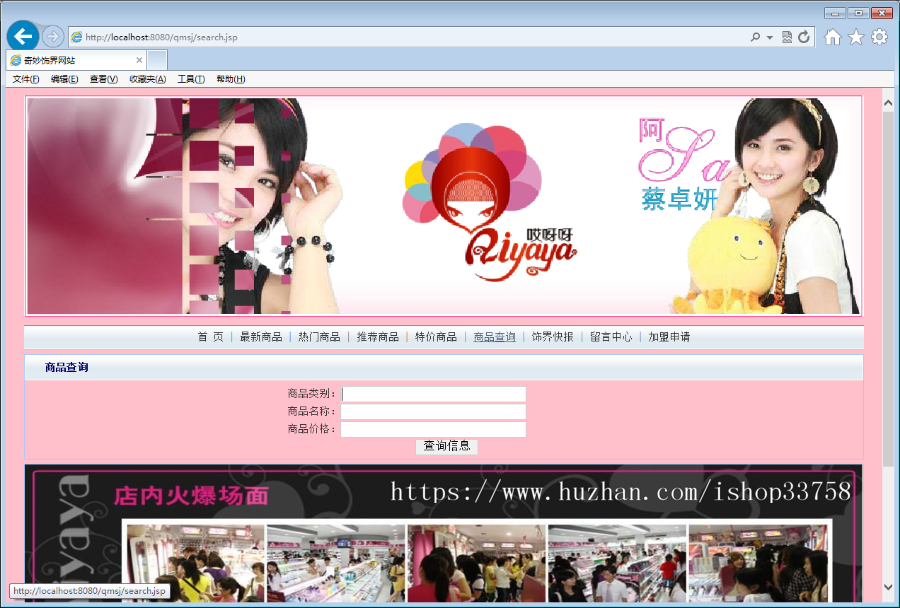900x608 pixels.
Task: Open the search options dropdown arrow
Action: [768, 36]
